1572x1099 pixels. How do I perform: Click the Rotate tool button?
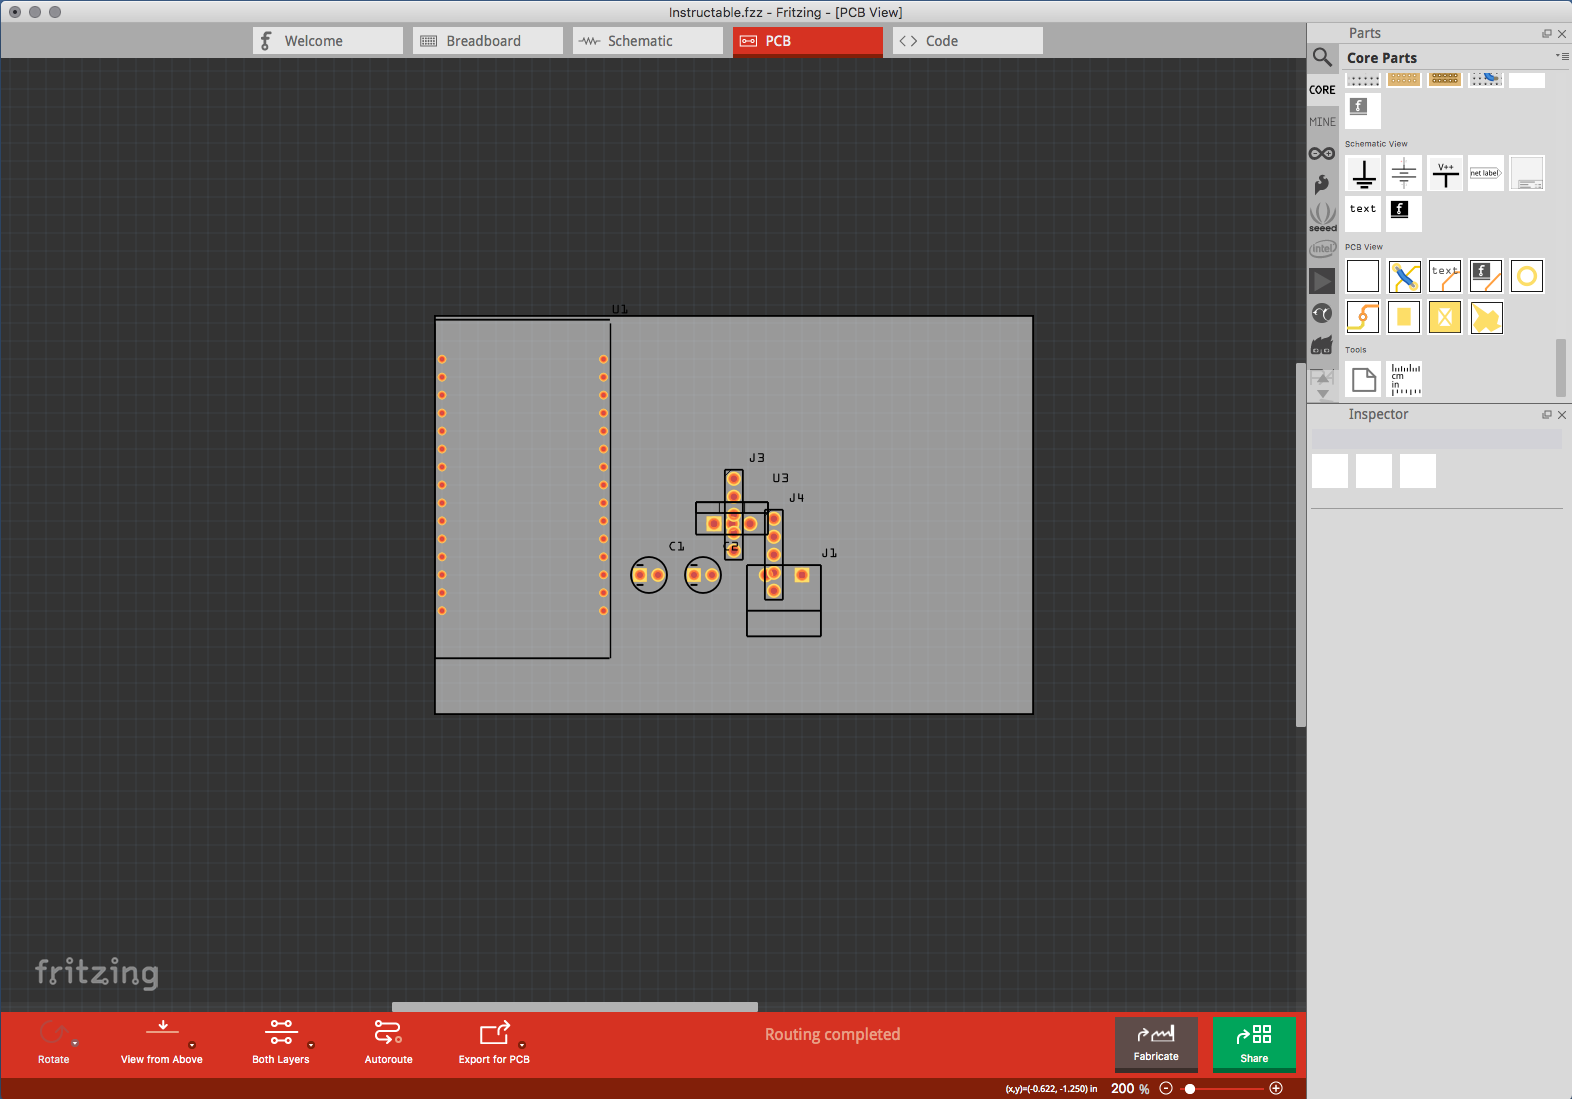(53, 1042)
